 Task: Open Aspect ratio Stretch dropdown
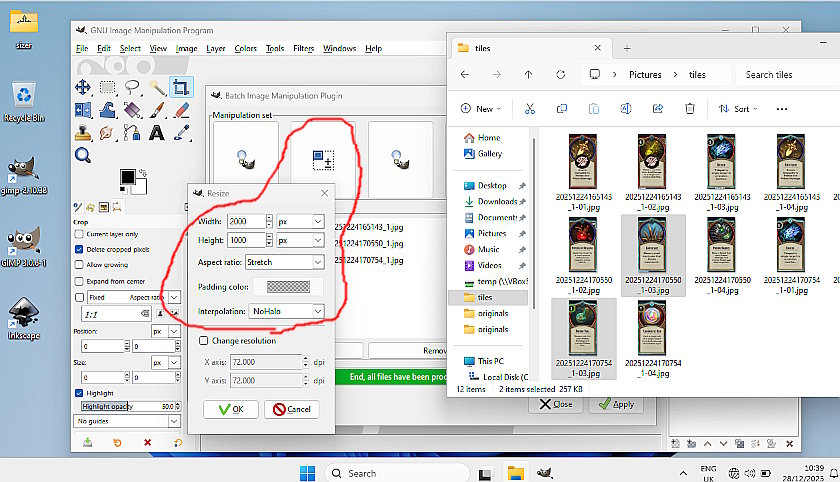[285, 262]
